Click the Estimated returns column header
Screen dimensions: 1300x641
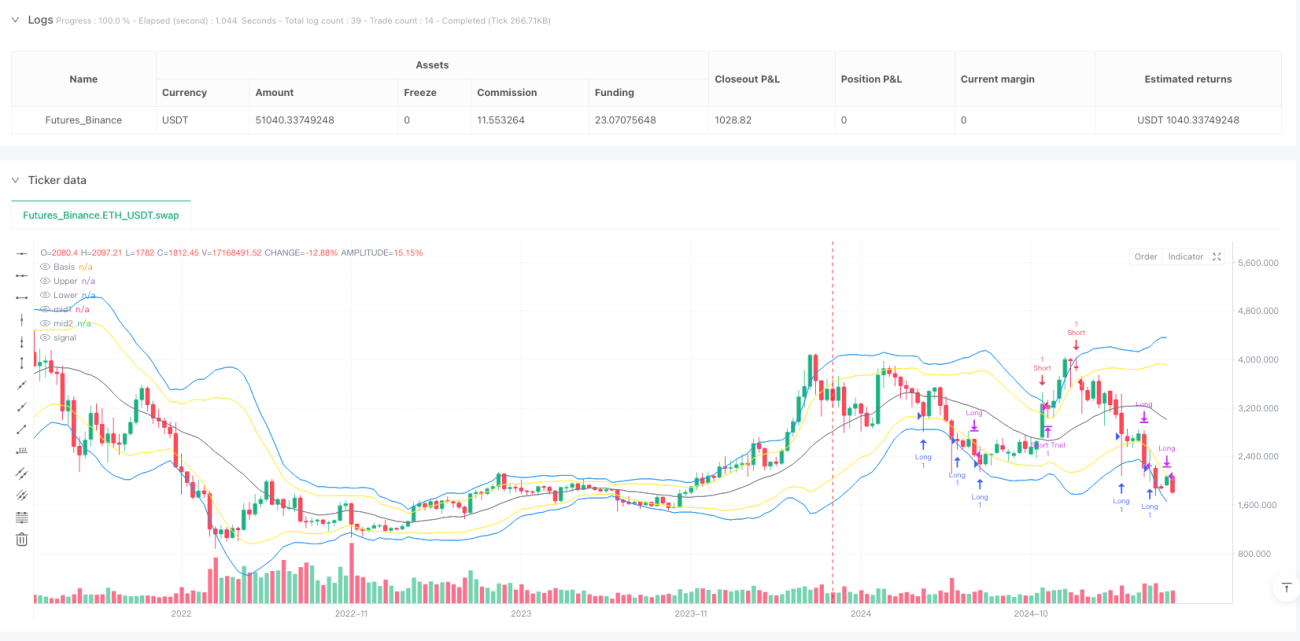click(x=1188, y=79)
